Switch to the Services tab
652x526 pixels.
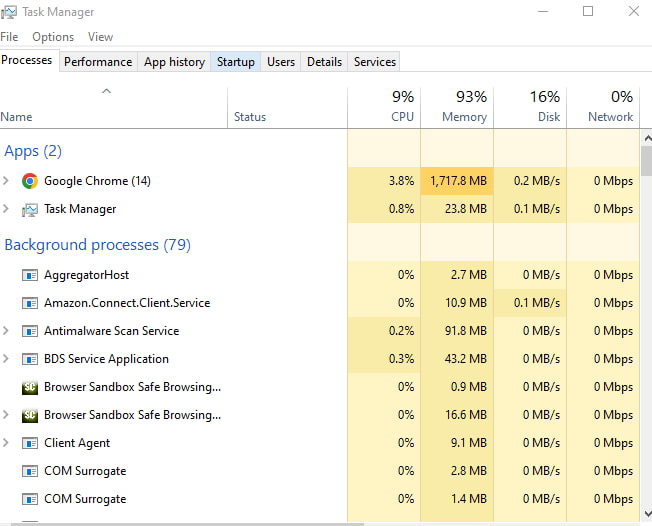(x=375, y=62)
